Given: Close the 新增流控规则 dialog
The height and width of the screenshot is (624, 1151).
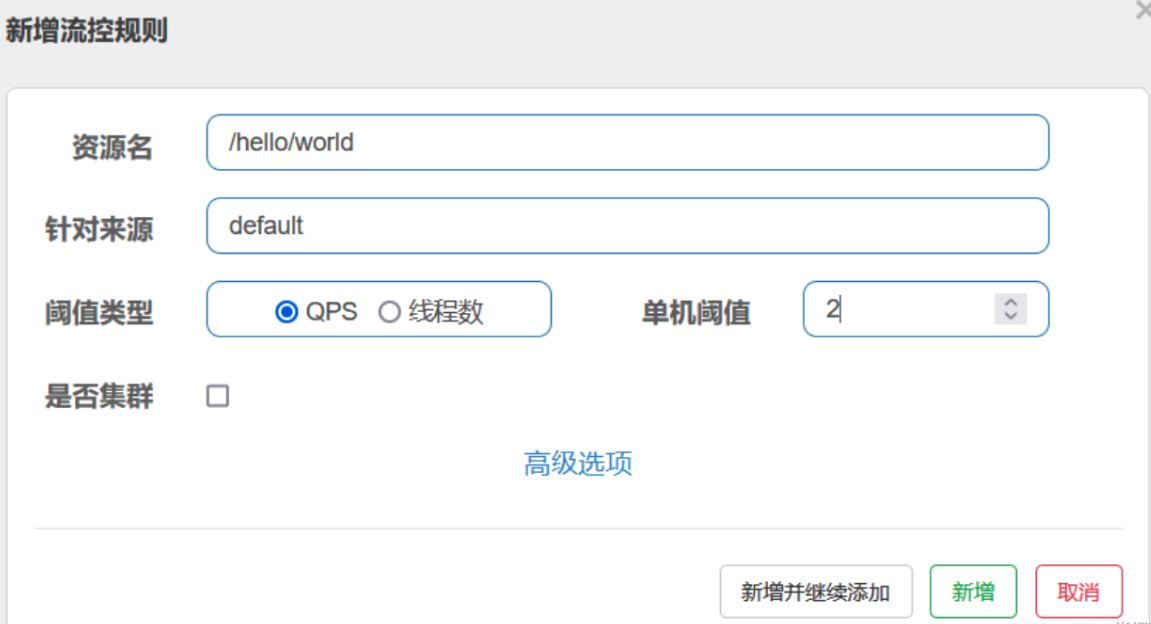Looking at the screenshot, I should [x=1144, y=10].
